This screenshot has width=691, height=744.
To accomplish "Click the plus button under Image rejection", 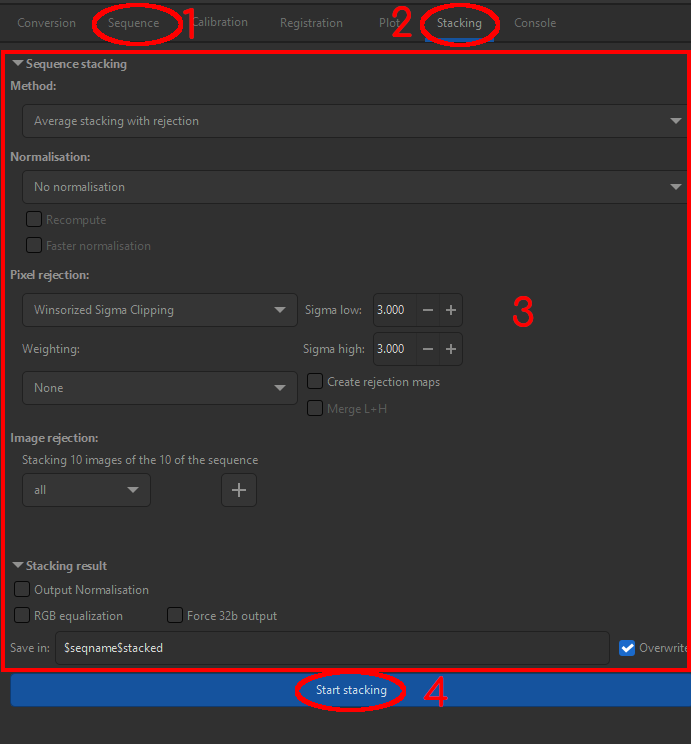I will pyautogui.click(x=239, y=490).
